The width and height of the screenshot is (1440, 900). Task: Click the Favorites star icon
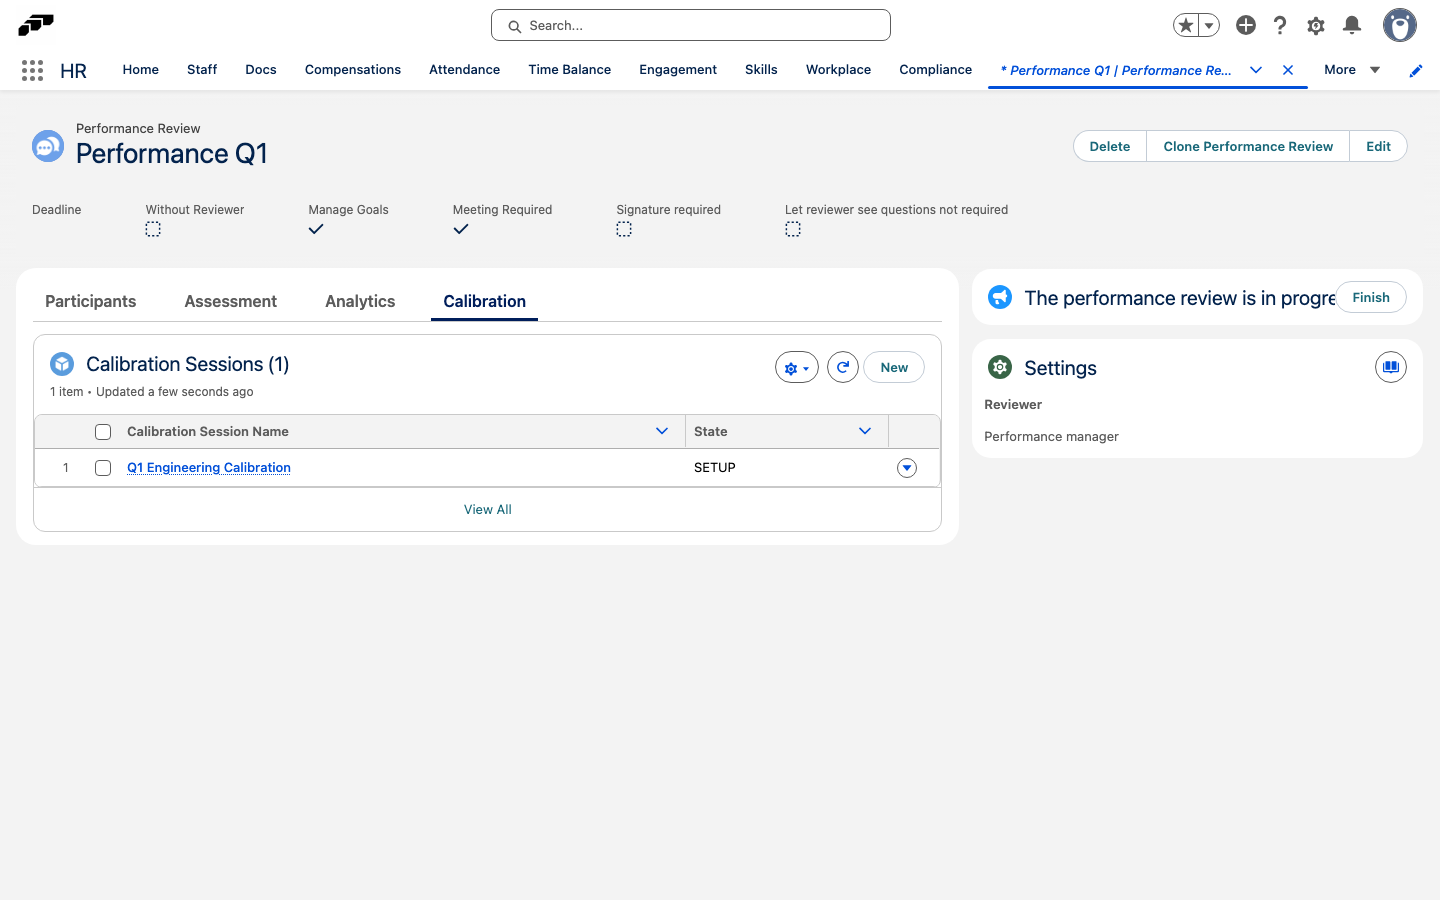(1186, 25)
